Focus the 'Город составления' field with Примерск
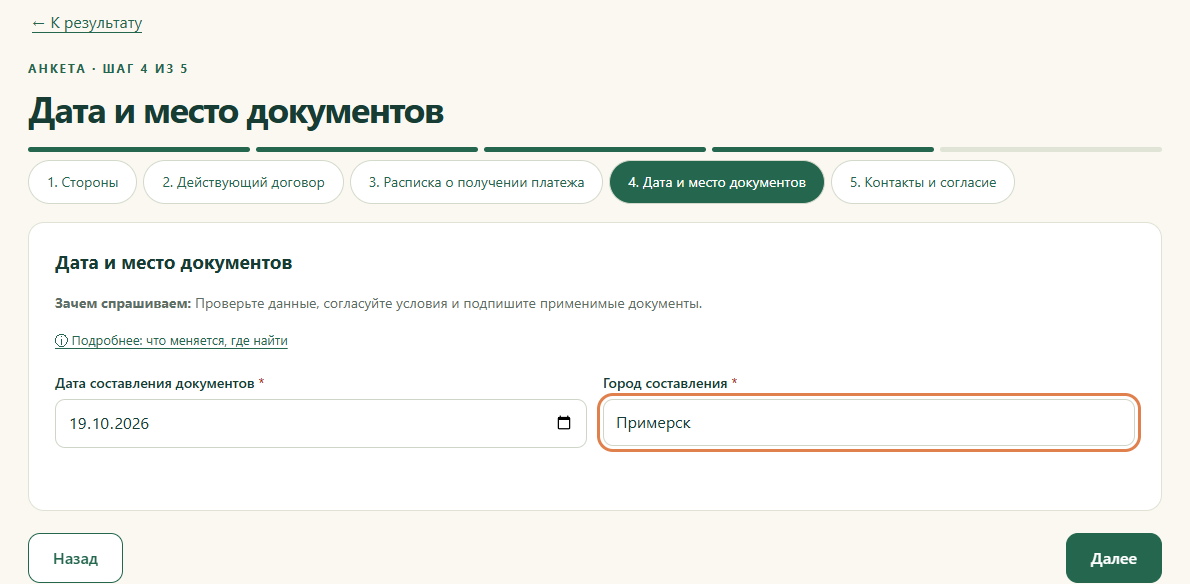 pyautogui.click(x=869, y=423)
